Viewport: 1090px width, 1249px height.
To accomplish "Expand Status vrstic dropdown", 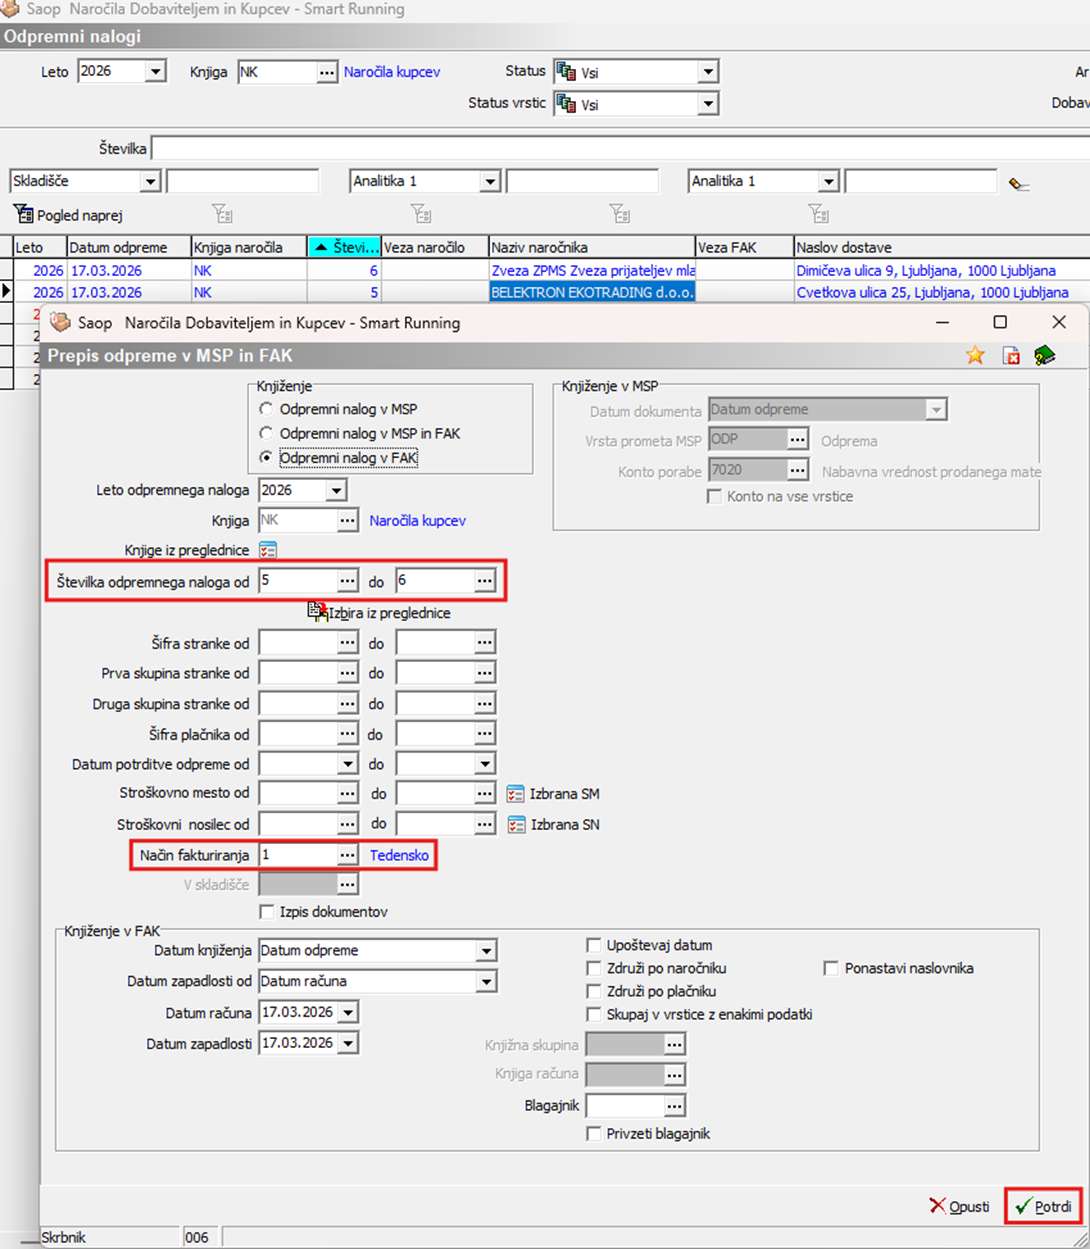I will click(x=708, y=104).
